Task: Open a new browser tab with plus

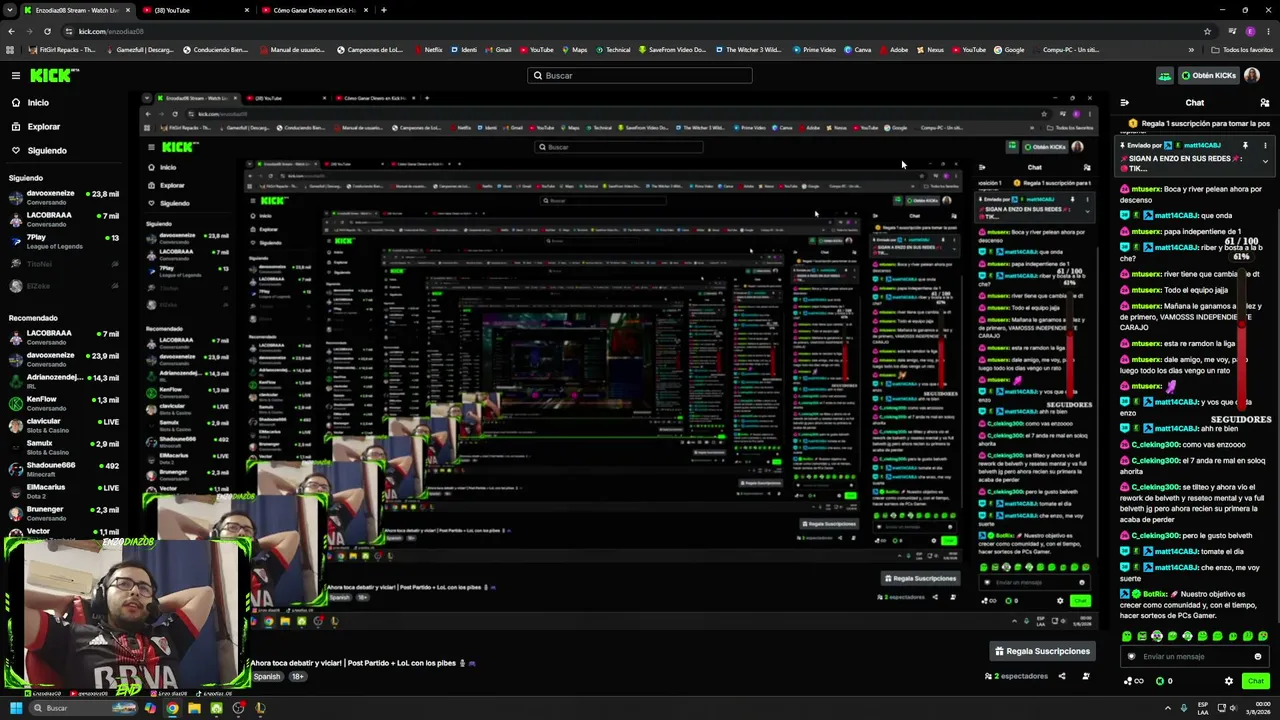Action: pyautogui.click(x=384, y=10)
